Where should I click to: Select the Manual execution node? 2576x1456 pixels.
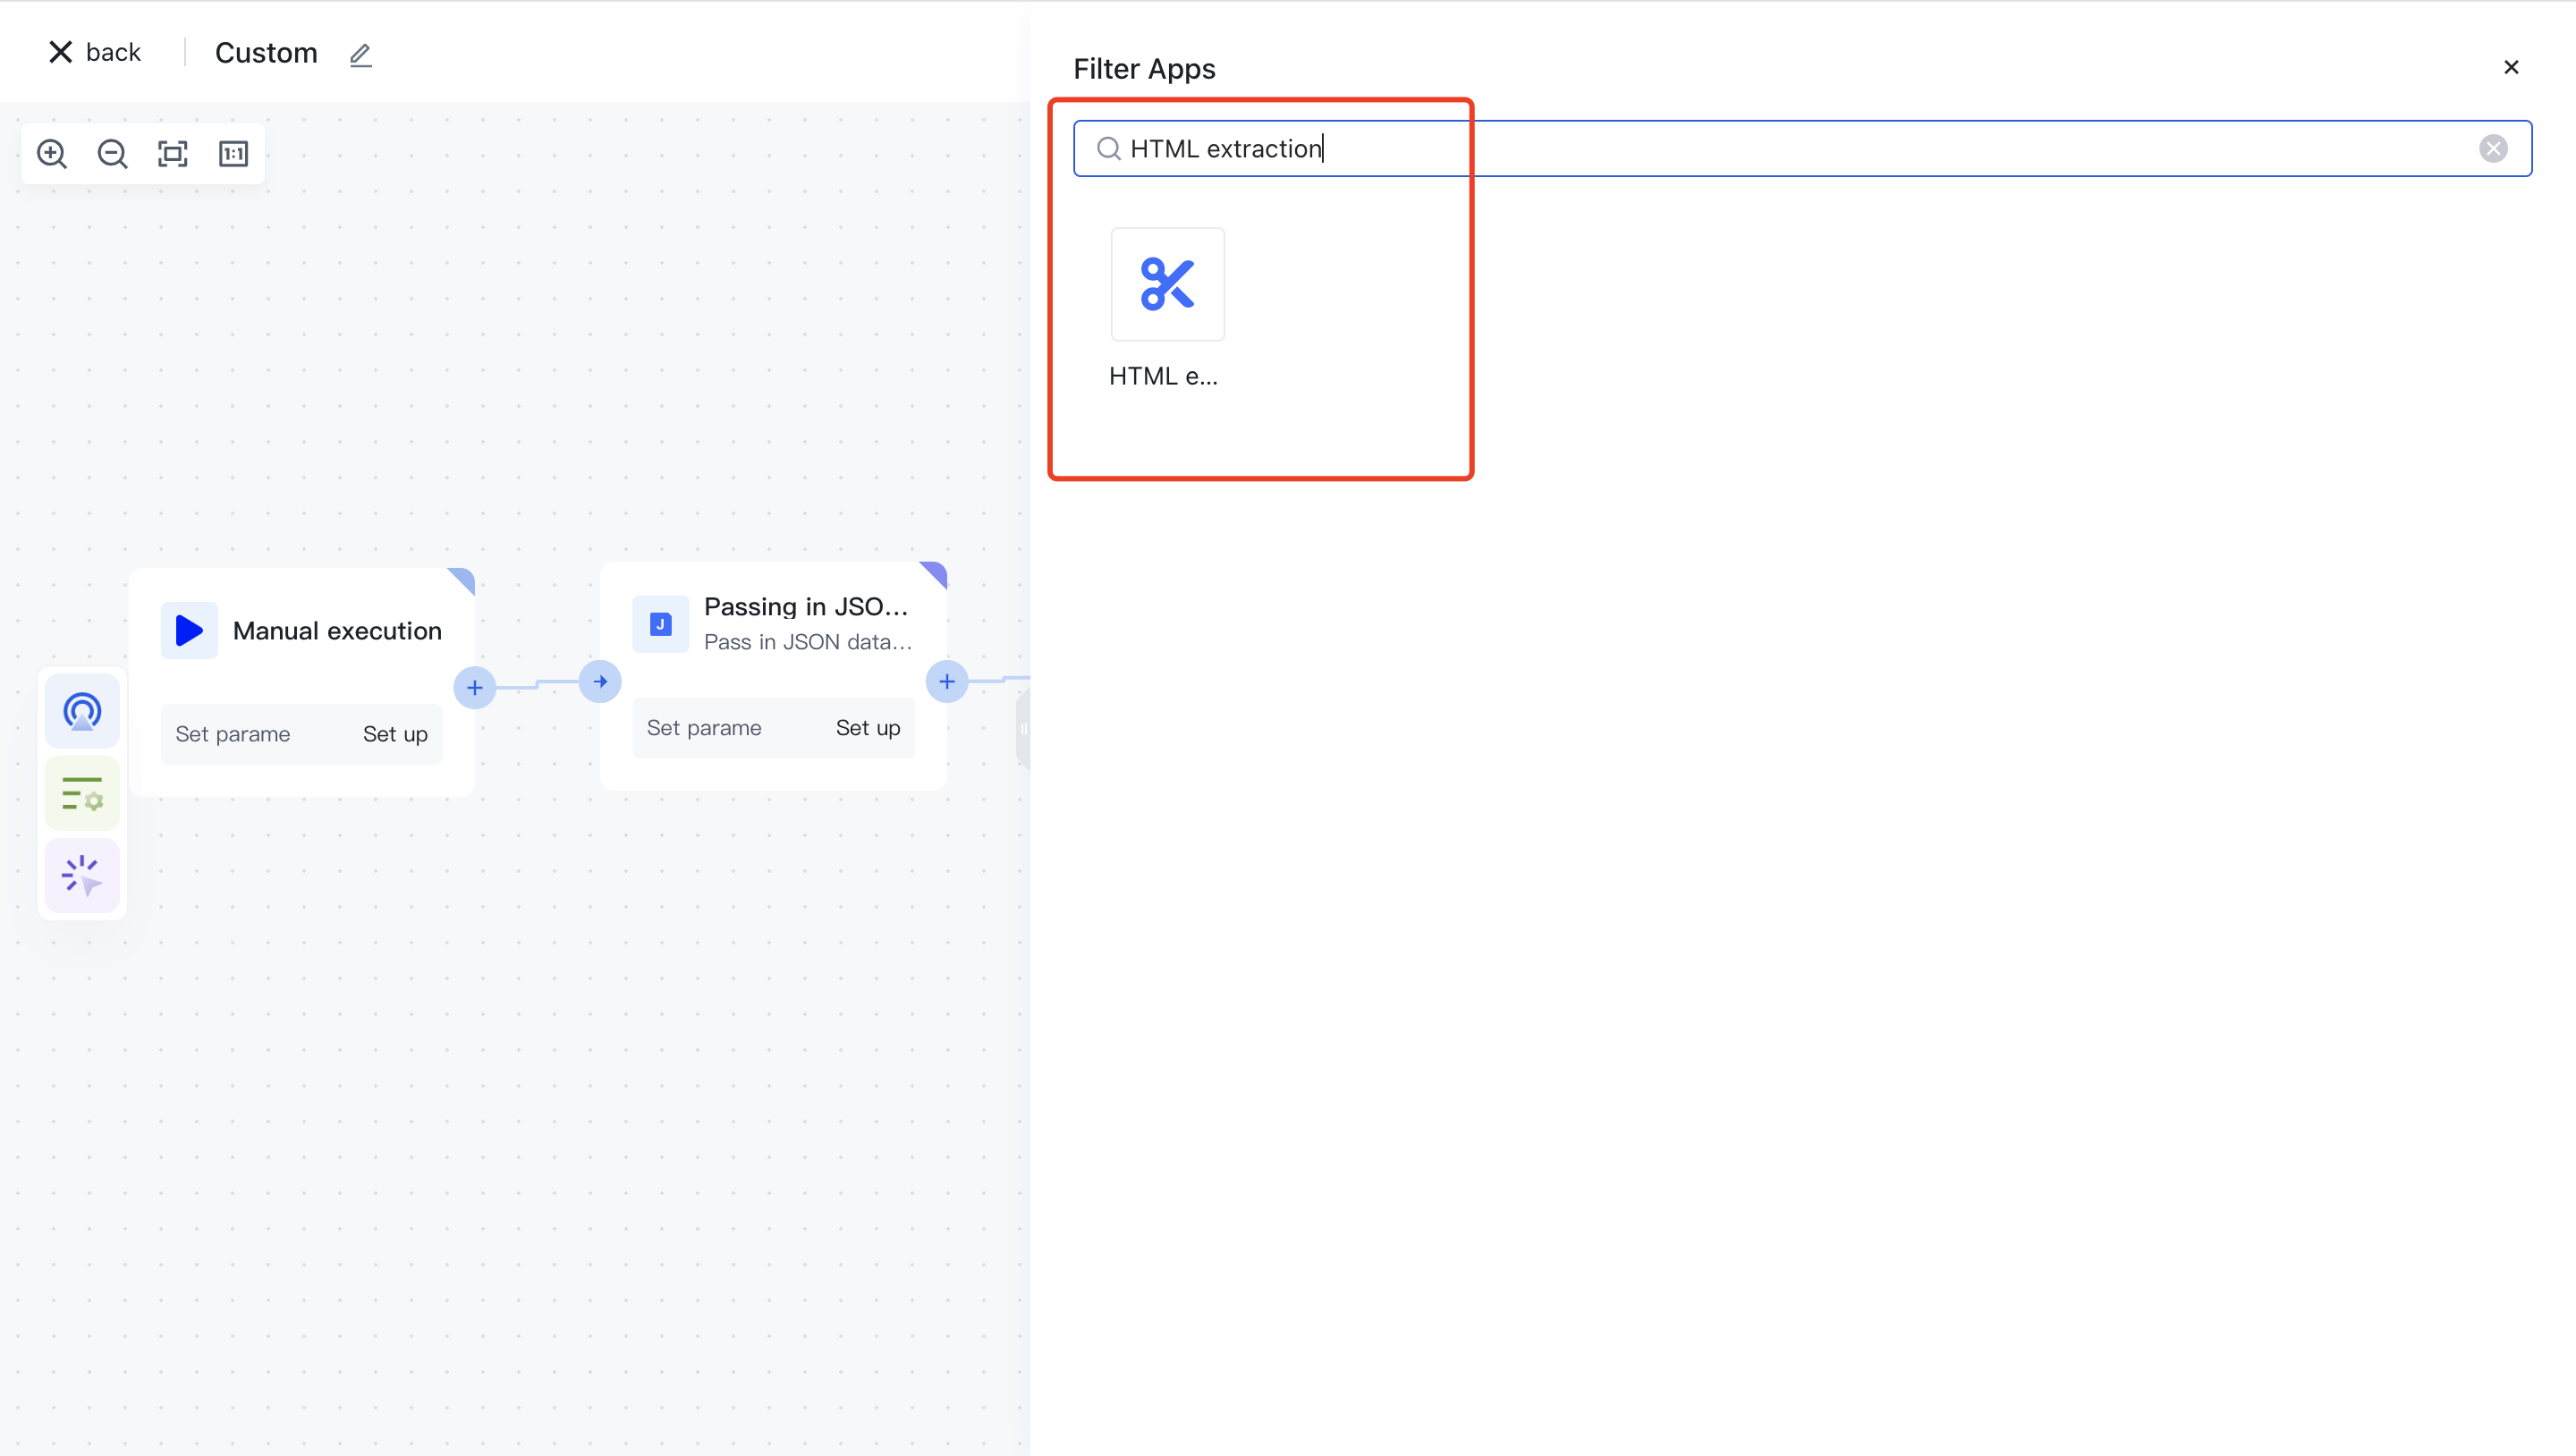pyautogui.click(x=337, y=631)
